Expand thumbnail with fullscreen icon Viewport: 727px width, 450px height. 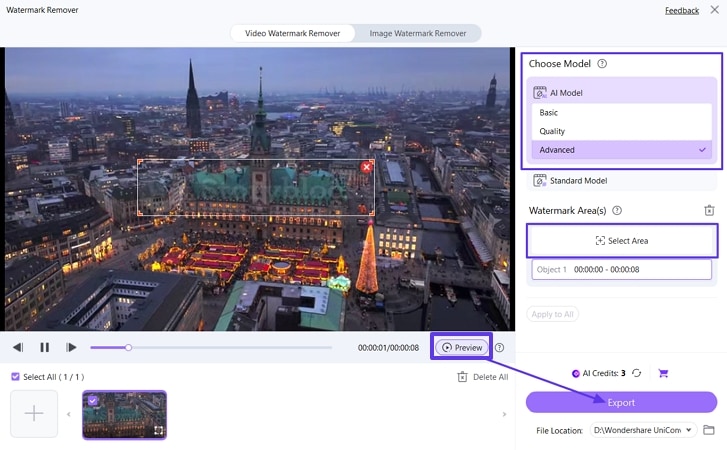[159, 431]
